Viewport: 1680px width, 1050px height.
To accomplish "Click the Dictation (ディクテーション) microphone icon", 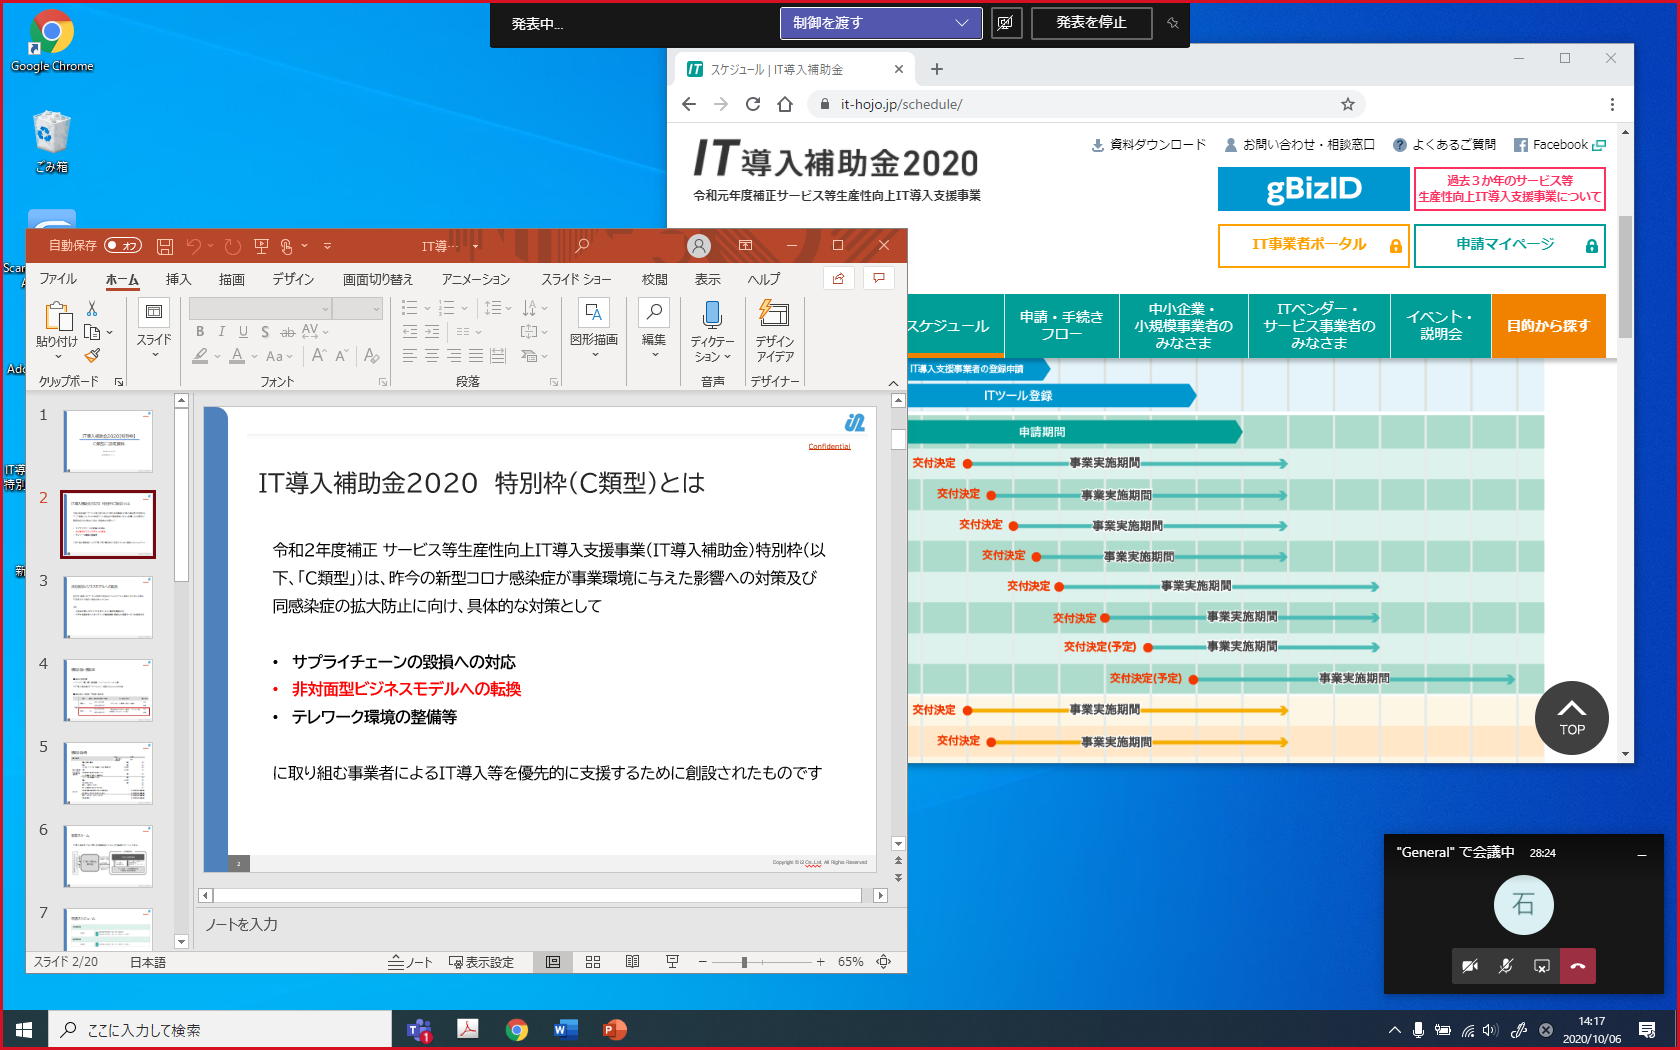I will click(x=712, y=331).
